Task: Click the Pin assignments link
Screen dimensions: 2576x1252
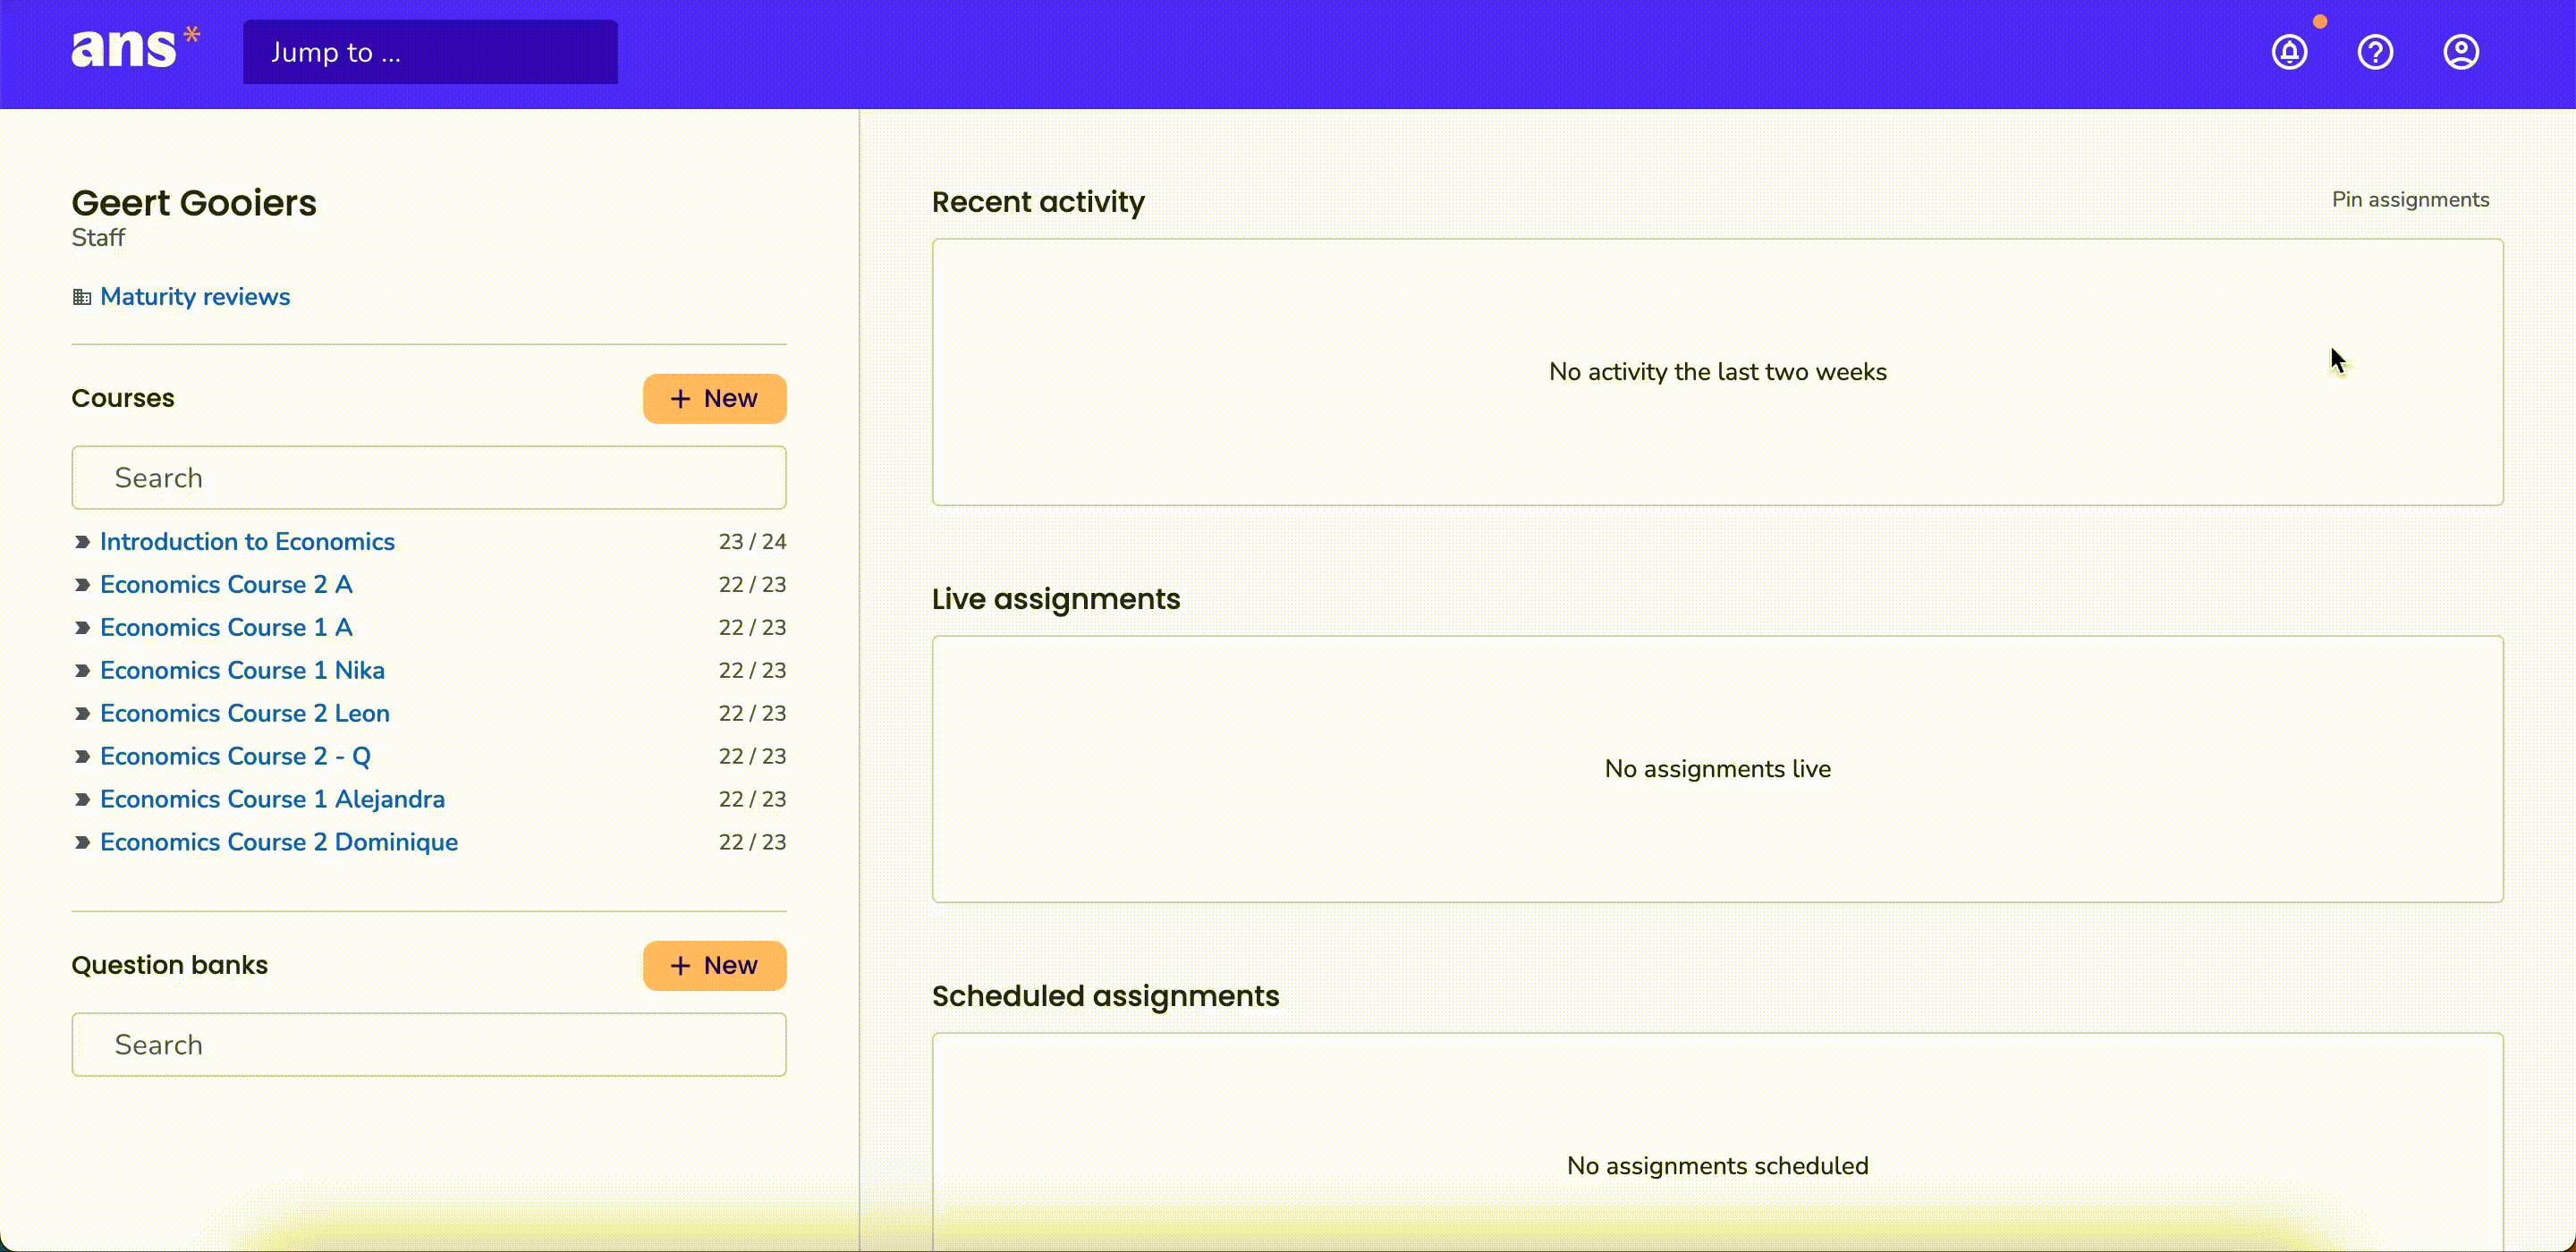Action: click(x=2410, y=200)
